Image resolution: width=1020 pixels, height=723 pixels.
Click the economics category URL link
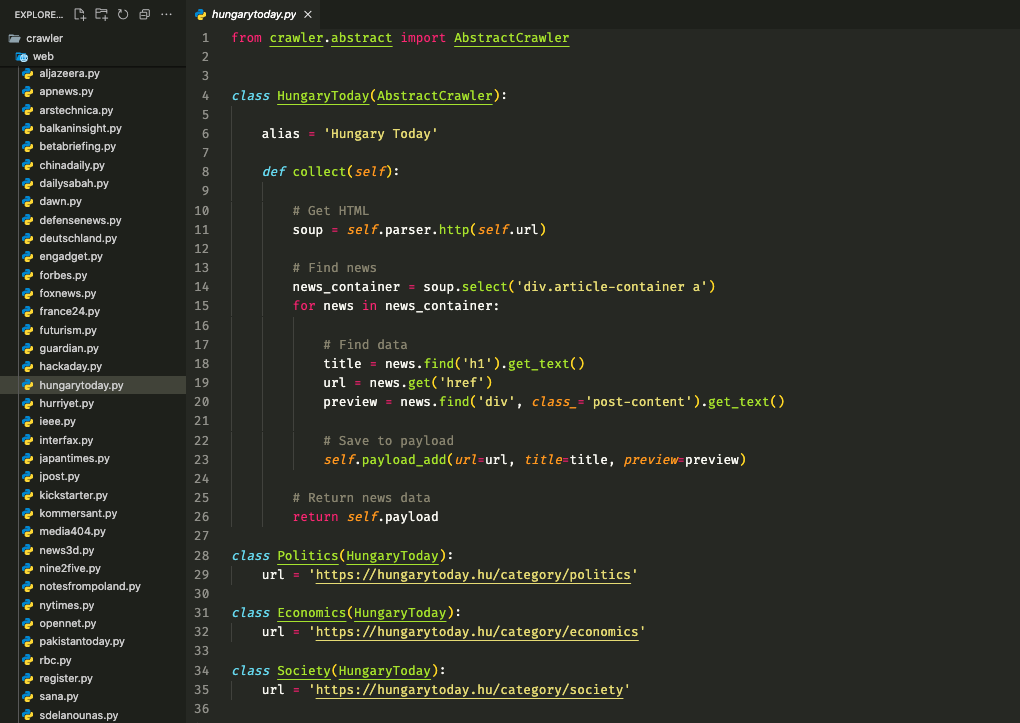477,632
